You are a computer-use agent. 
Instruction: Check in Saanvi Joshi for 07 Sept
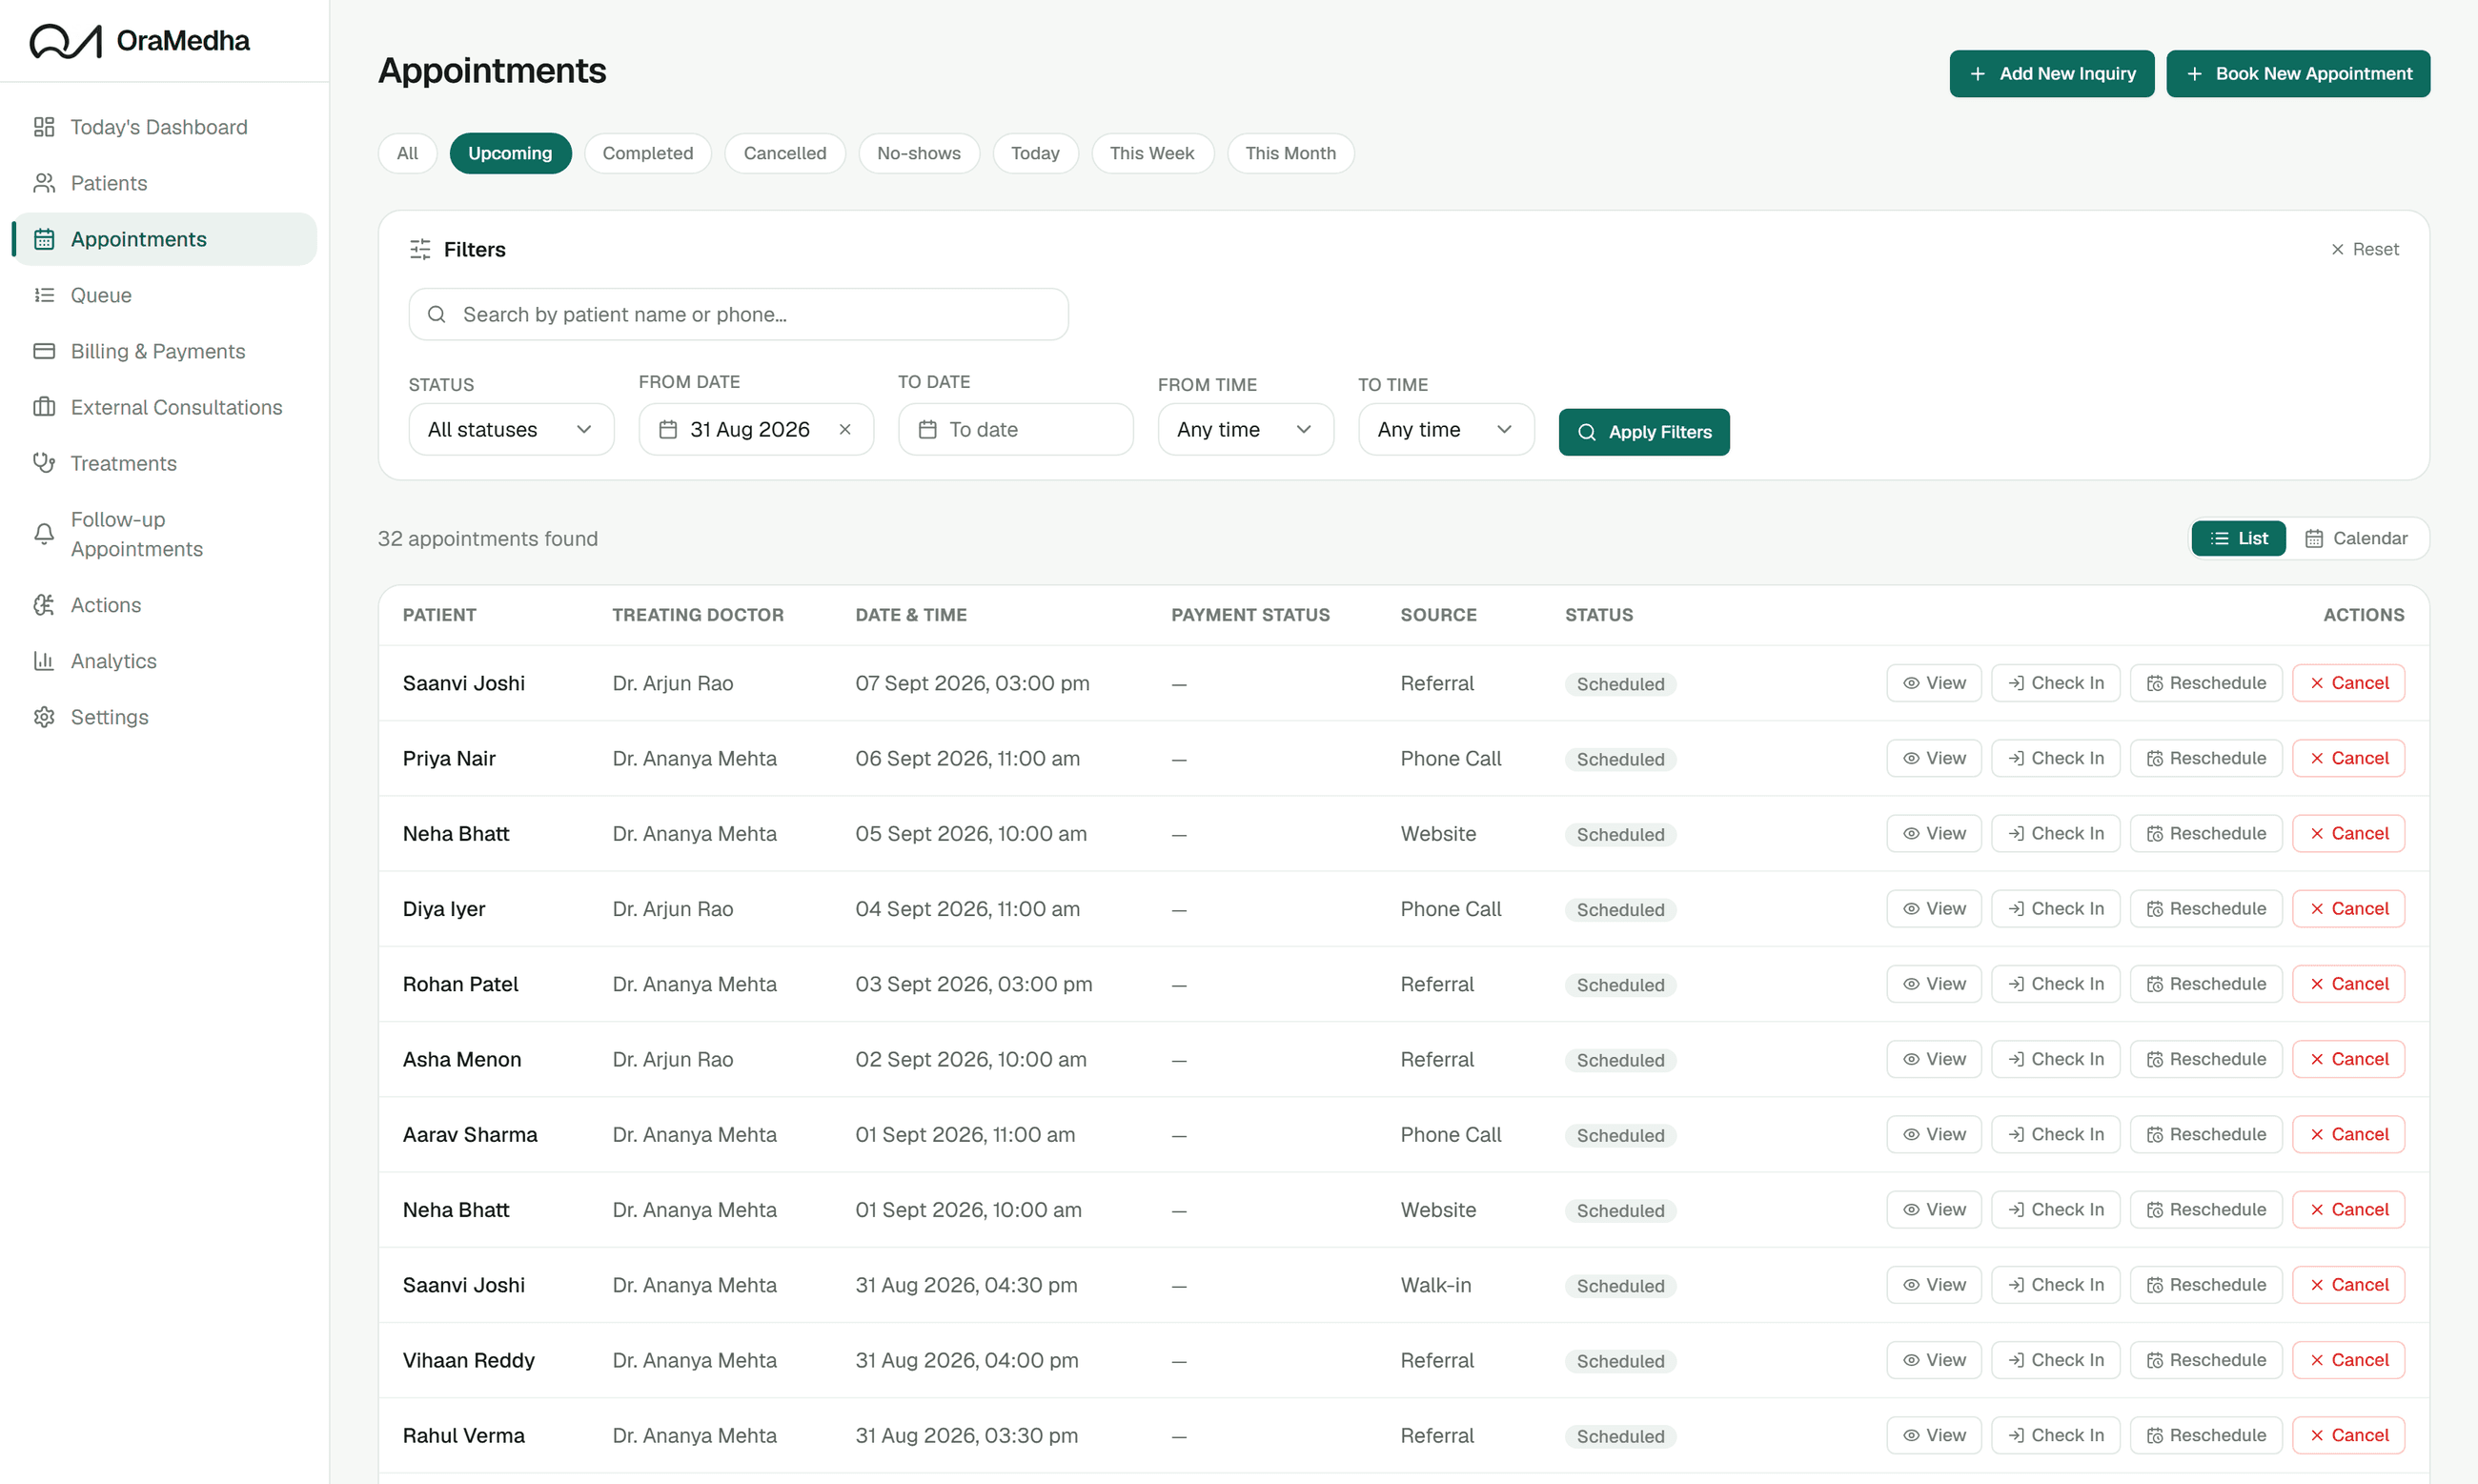click(2056, 683)
